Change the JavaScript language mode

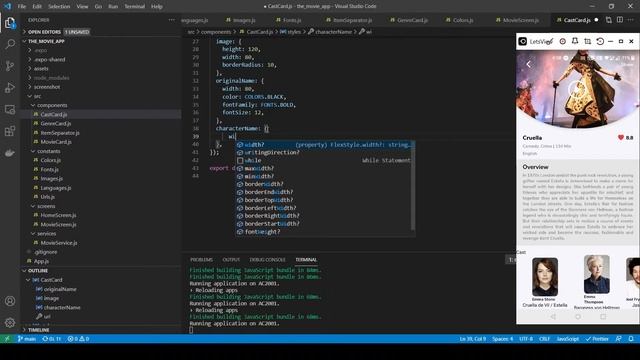click(567, 339)
